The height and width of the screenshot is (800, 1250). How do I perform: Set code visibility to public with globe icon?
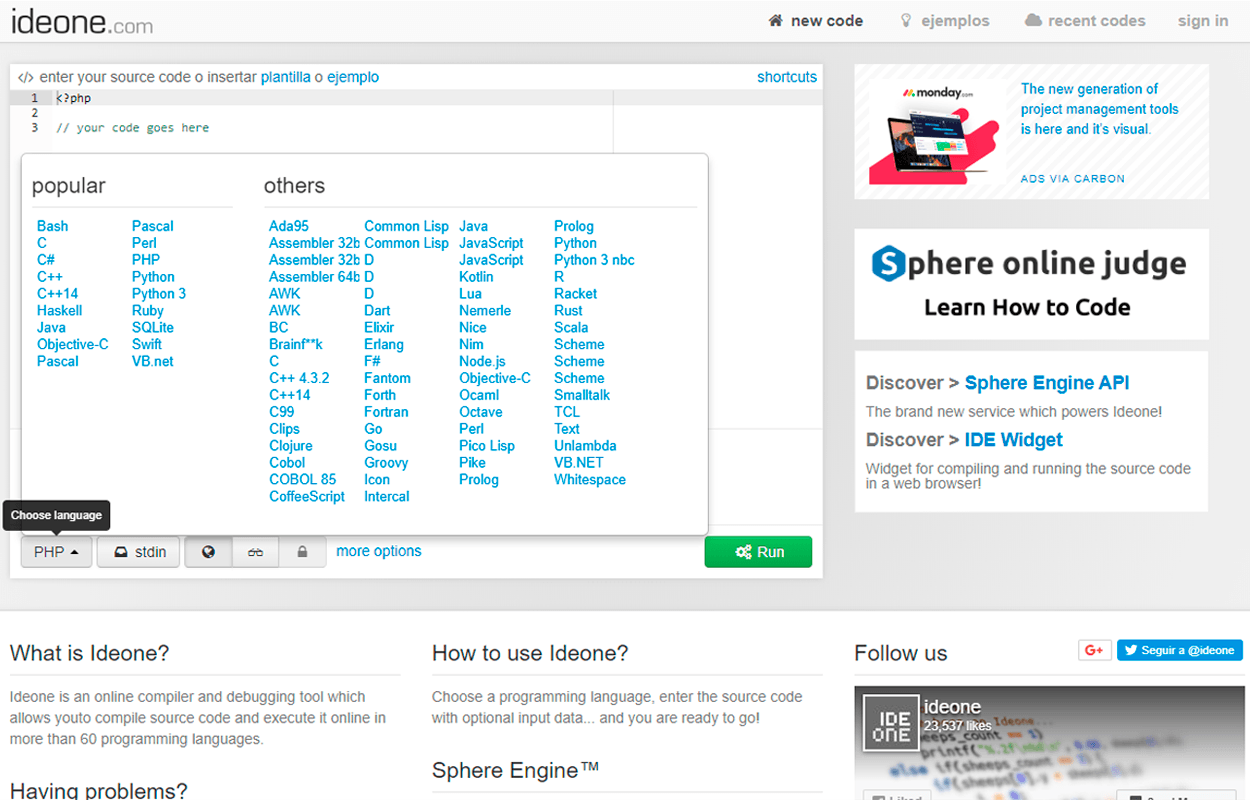click(x=208, y=552)
